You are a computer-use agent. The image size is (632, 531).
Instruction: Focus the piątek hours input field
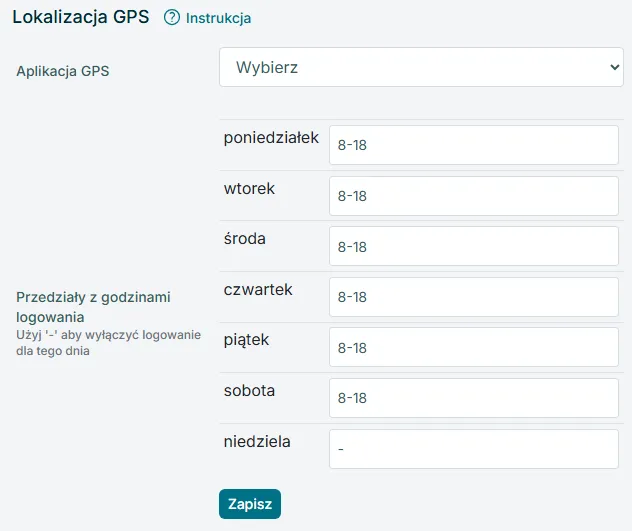pyautogui.click(x=474, y=347)
